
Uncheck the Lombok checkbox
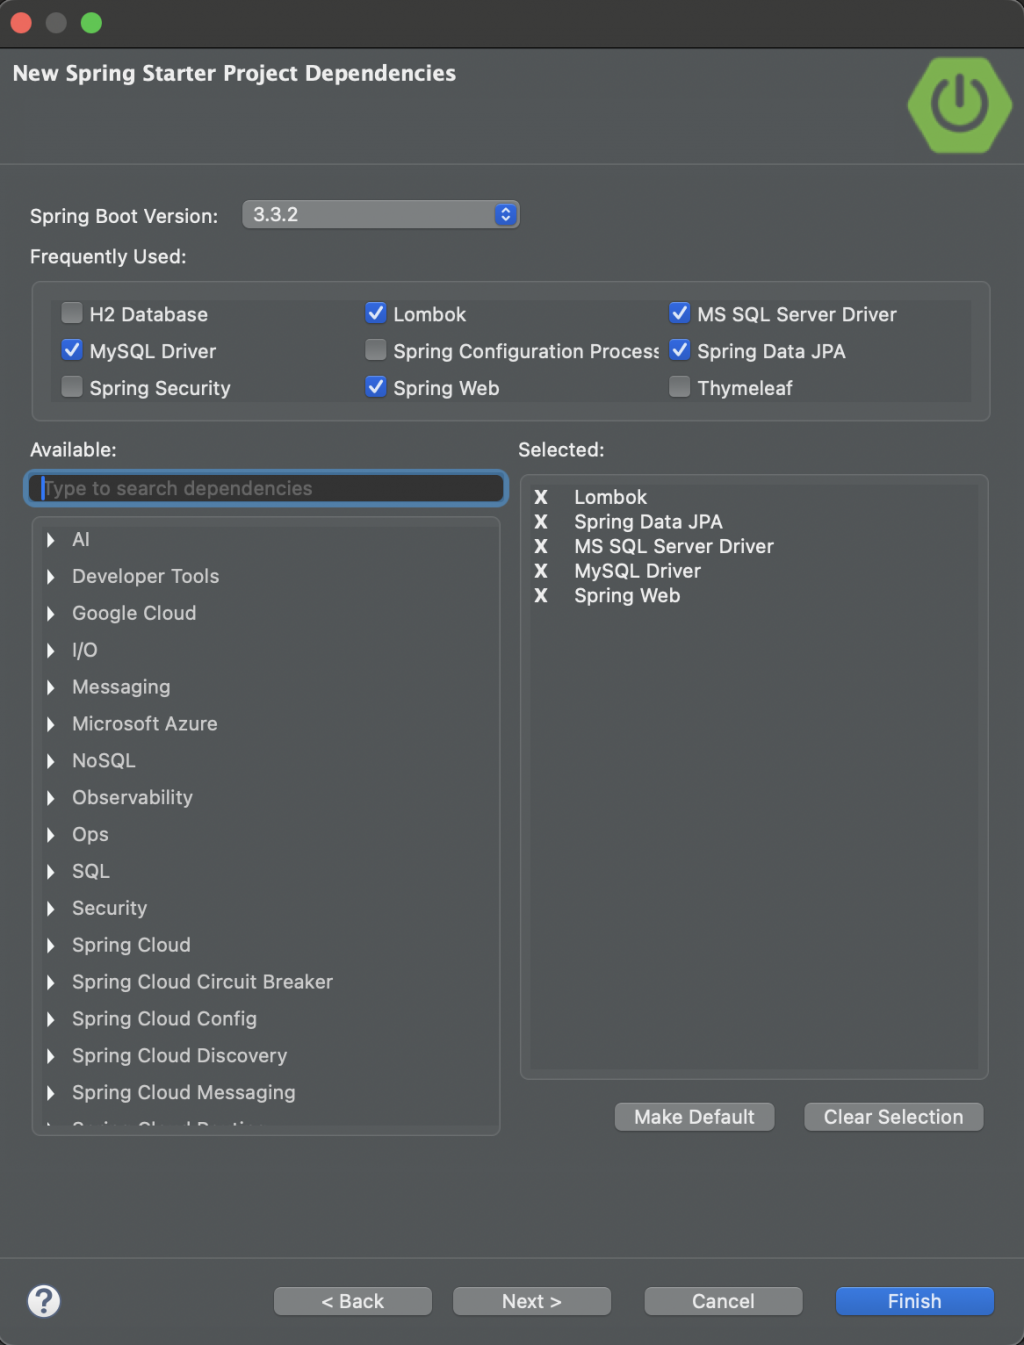pos(376,313)
